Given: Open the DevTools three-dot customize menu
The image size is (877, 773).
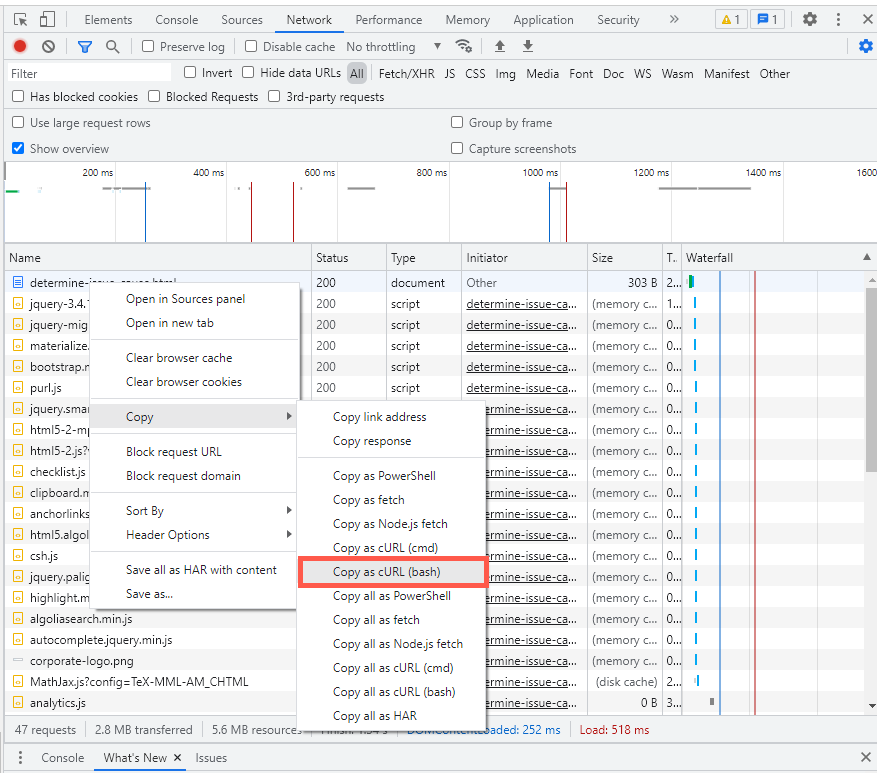Looking at the screenshot, I should (x=838, y=20).
